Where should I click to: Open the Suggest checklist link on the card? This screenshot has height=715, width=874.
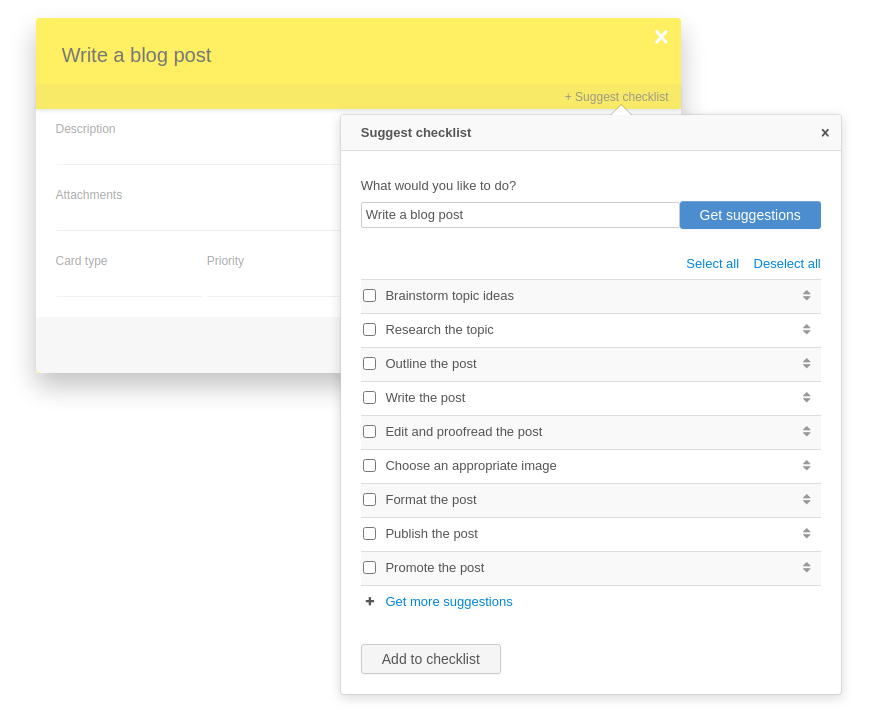click(x=616, y=97)
